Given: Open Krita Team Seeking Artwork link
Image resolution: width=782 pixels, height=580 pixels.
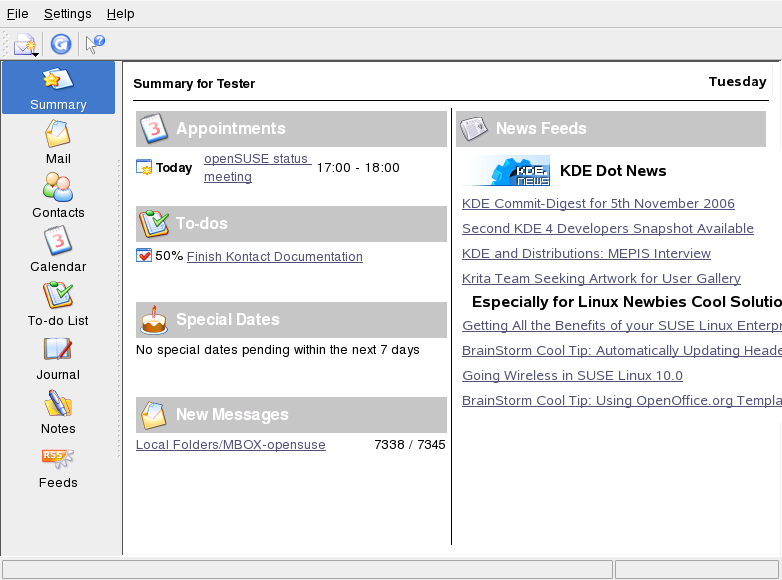Looking at the screenshot, I should click(x=601, y=278).
